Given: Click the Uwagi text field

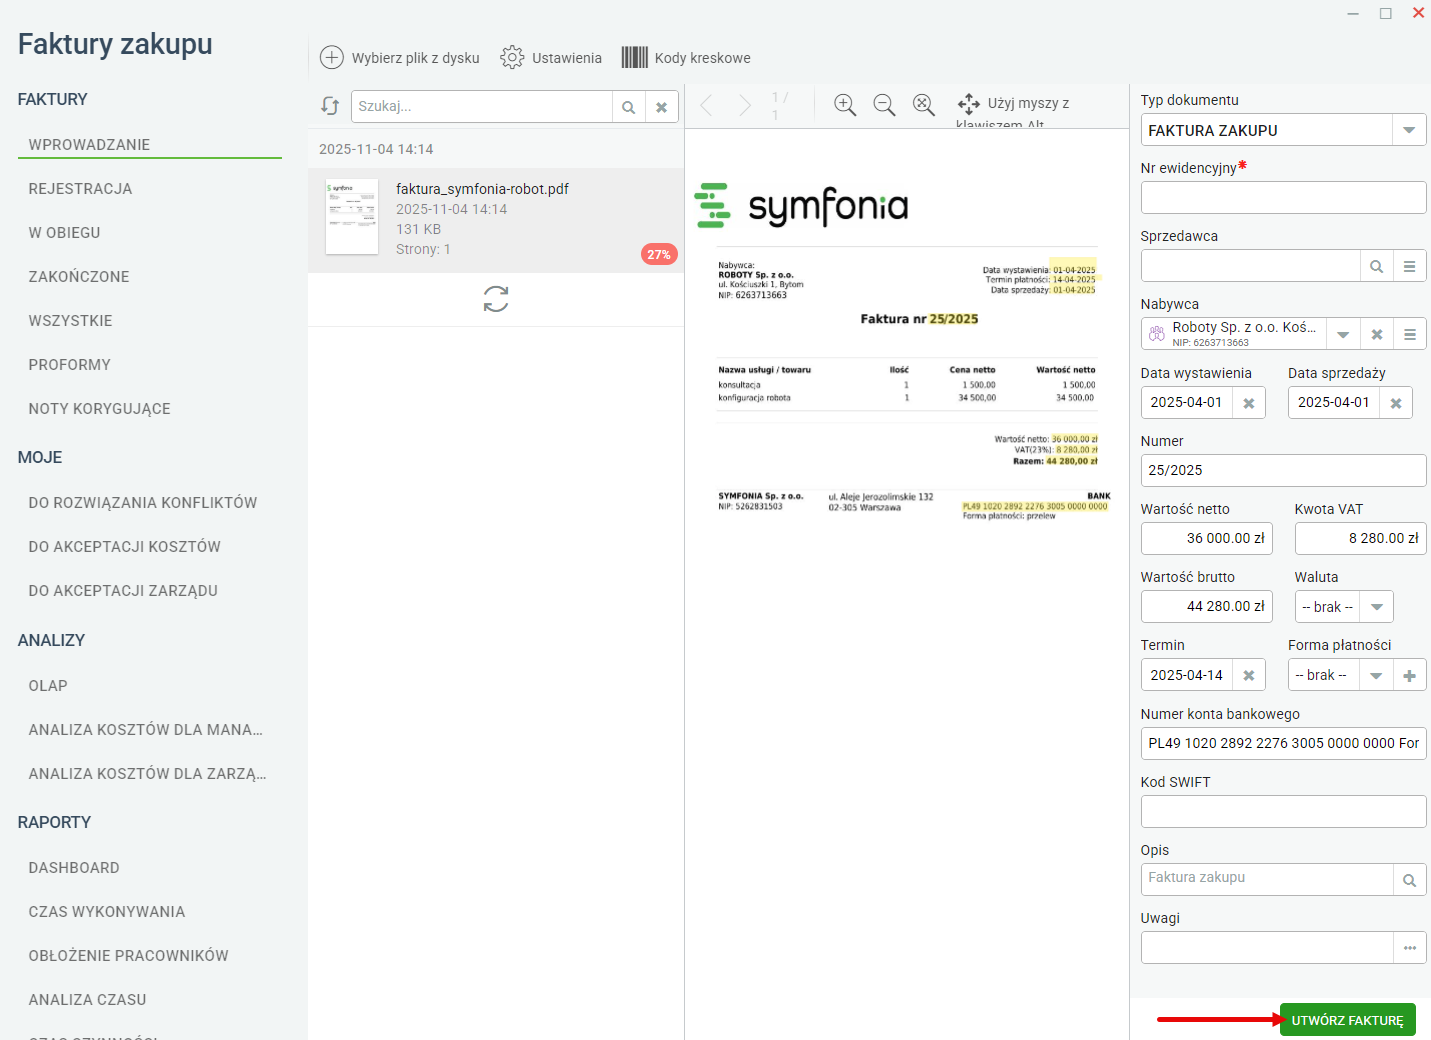Looking at the screenshot, I should pos(1267,948).
